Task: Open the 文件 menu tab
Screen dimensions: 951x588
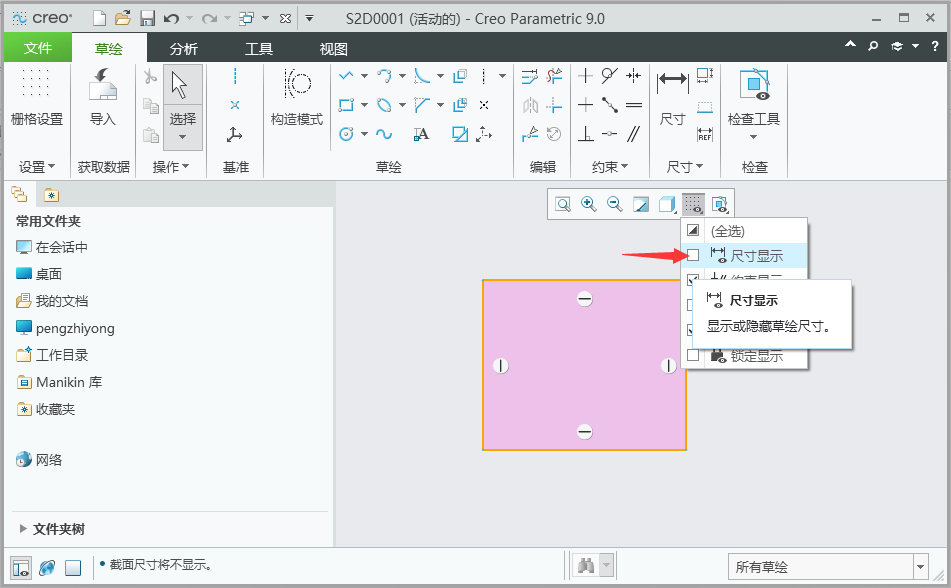Action: (x=38, y=48)
